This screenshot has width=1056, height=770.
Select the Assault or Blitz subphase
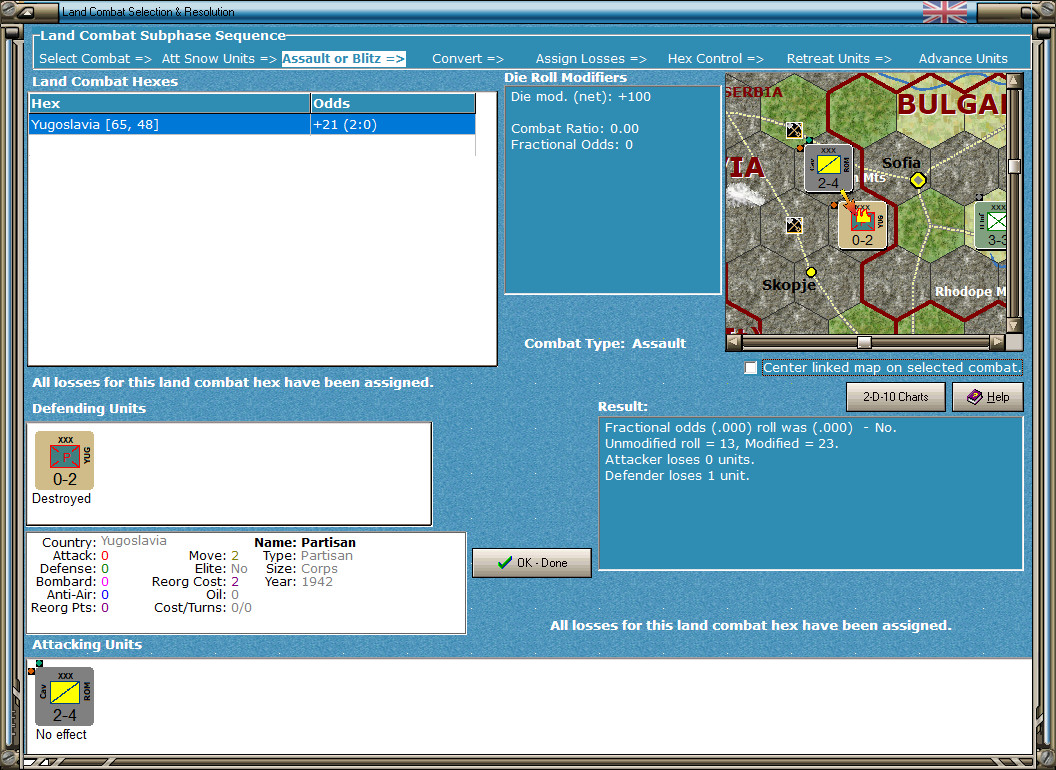pyautogui.click(x=343, y=59)
